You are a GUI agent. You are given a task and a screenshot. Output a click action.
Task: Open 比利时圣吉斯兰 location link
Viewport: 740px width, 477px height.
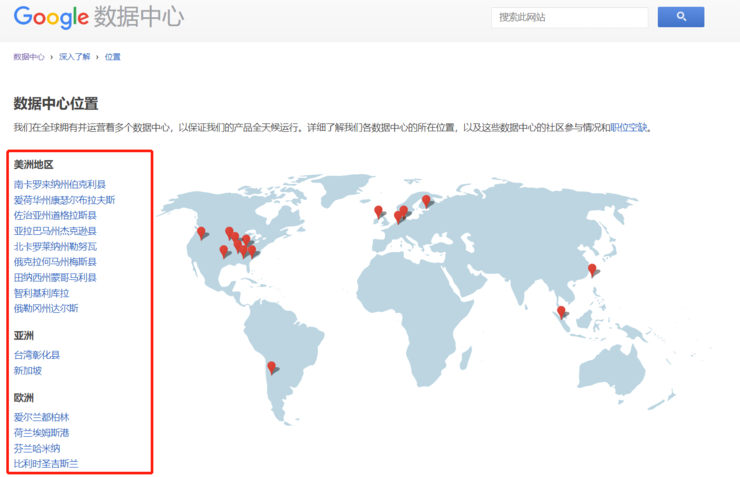pyautogui.click(x=46, y=464)
